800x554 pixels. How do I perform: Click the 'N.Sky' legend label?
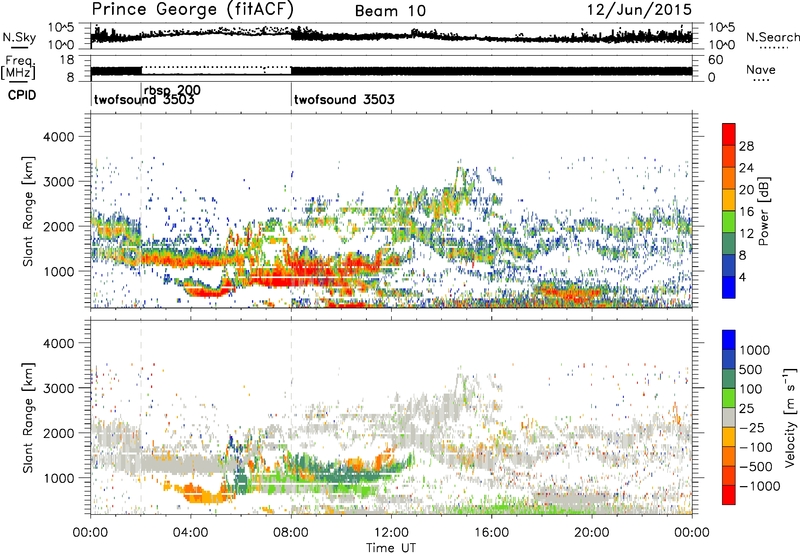point(19,37)
